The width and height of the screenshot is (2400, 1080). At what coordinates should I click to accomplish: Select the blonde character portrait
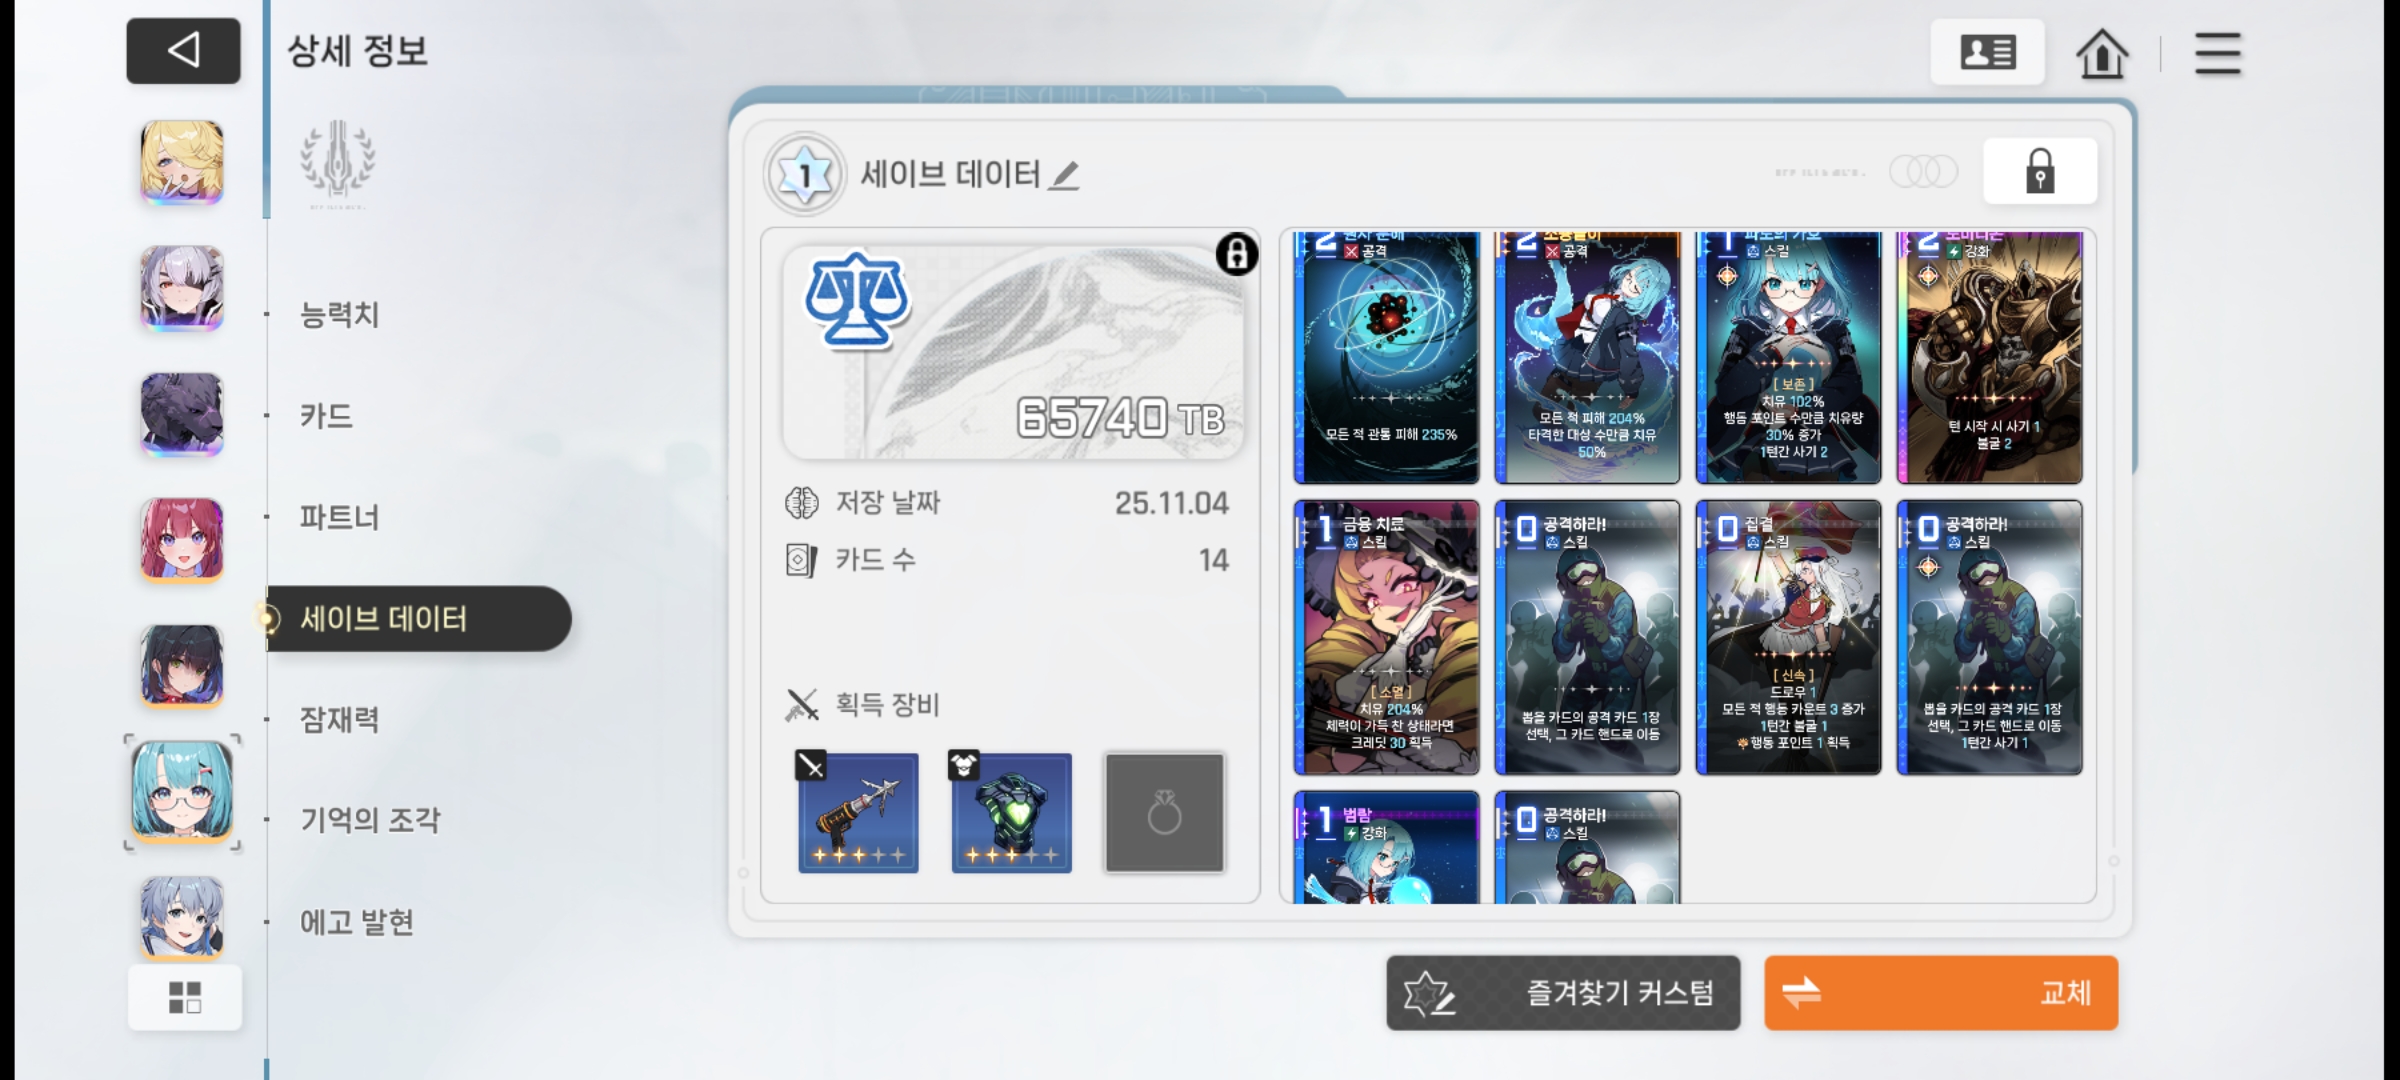[181, 162]
